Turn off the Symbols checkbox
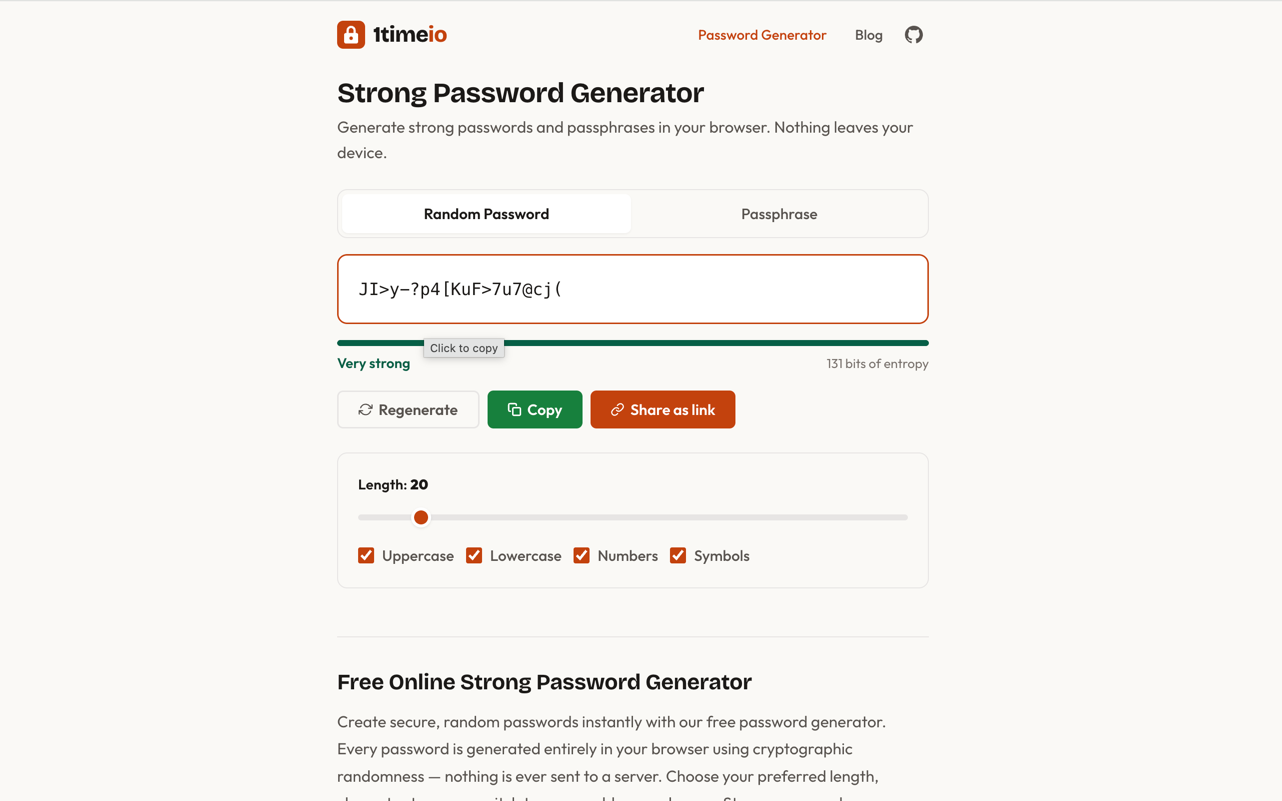Image resolution: width=1282 pixels, height=801 pixels. pyautogui.click(x=678, y=556)
